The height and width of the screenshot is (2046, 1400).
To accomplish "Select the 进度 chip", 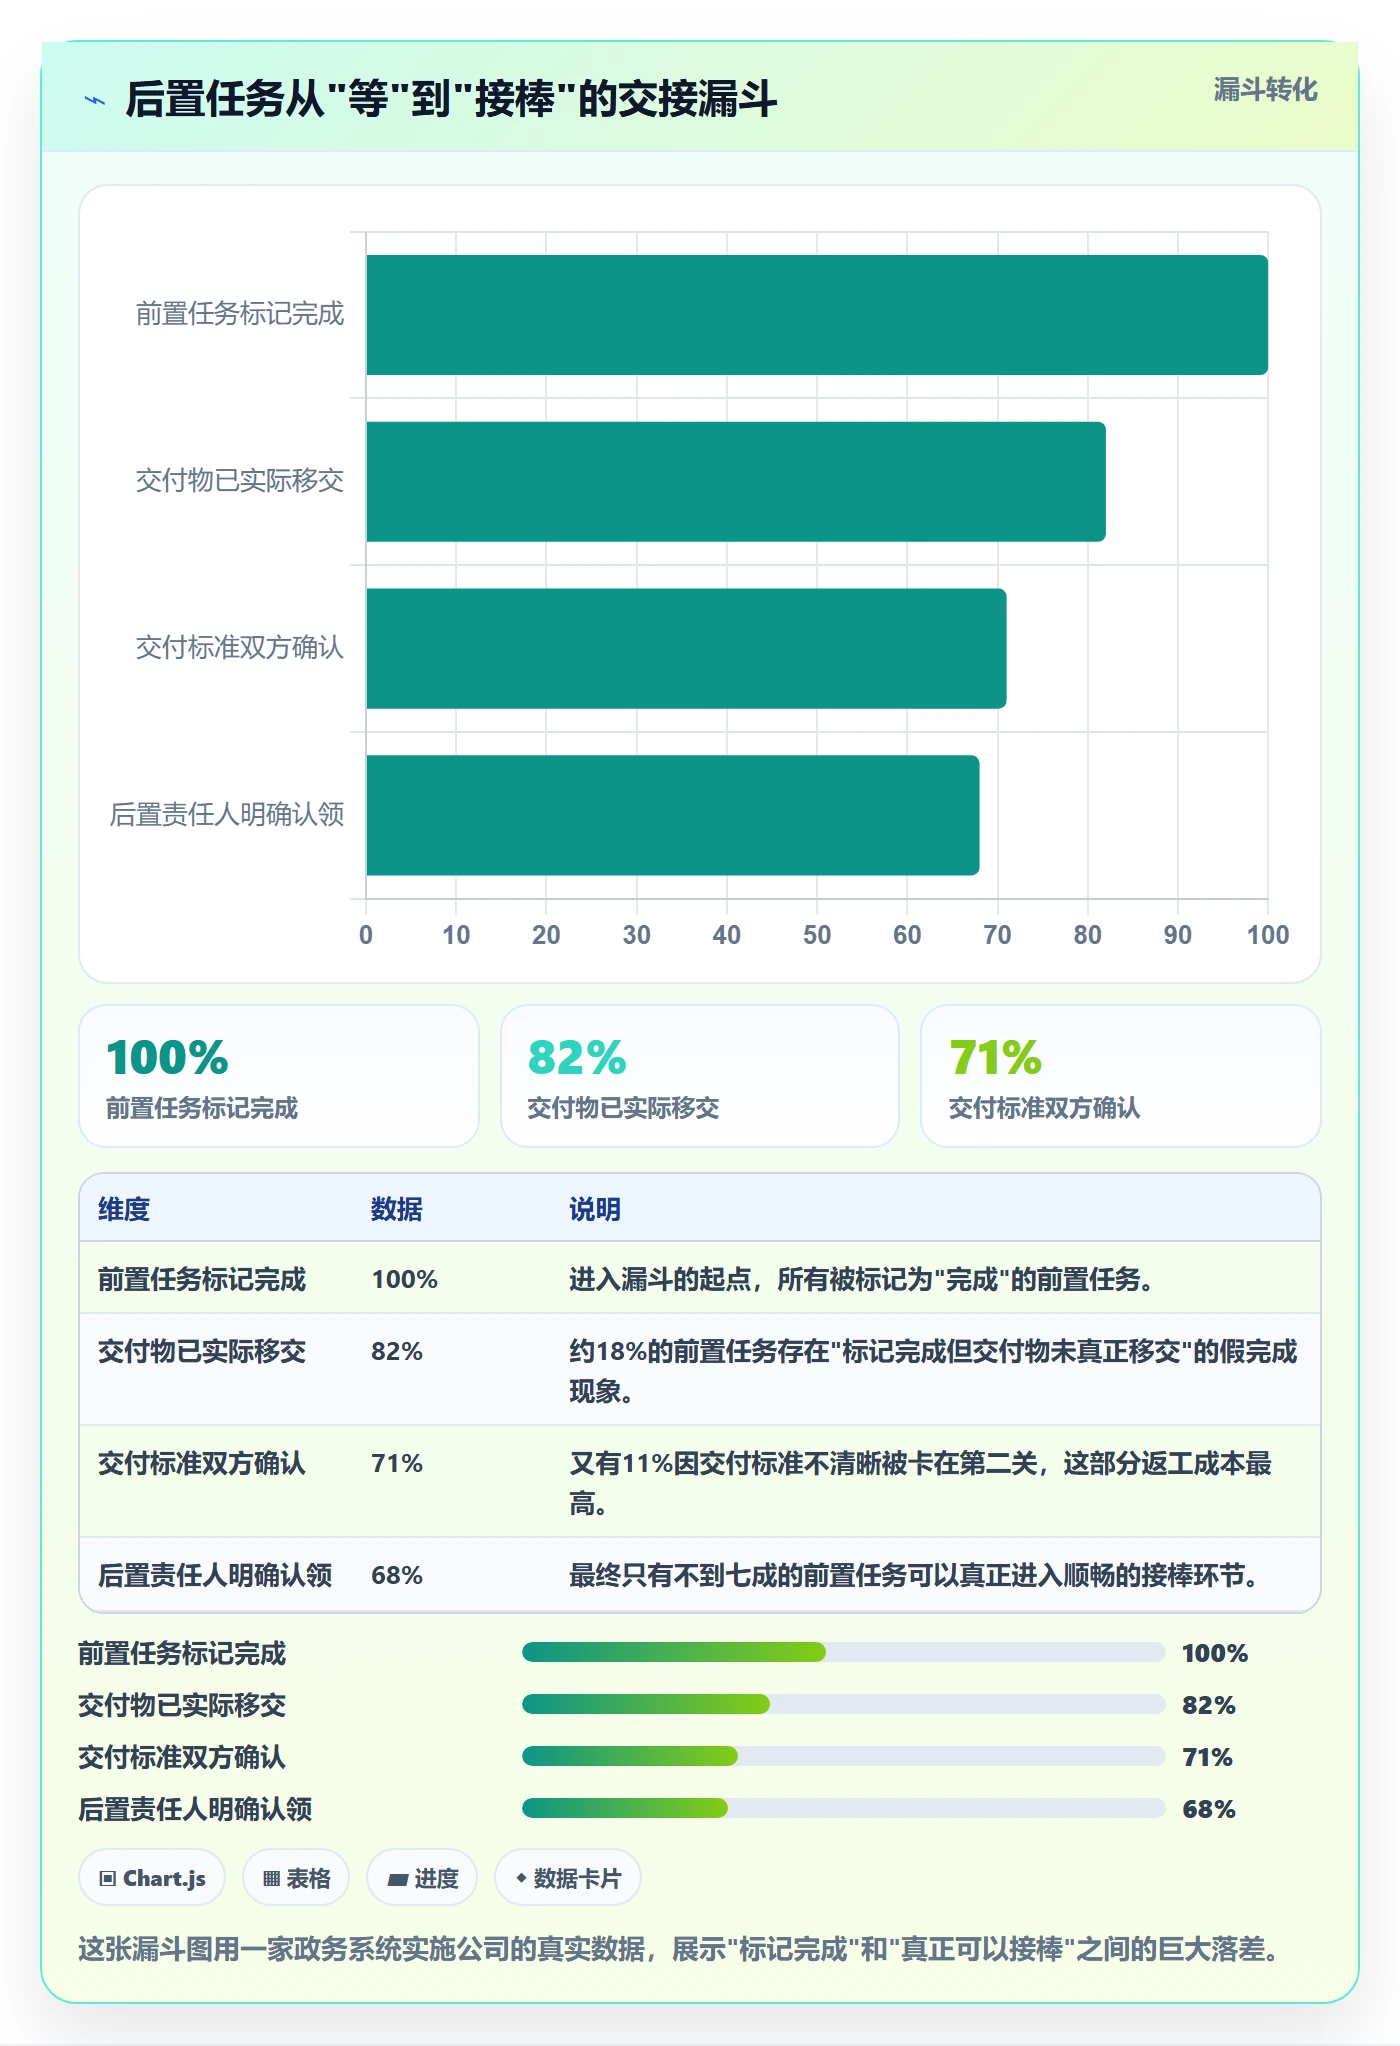I will [422, 1878].
